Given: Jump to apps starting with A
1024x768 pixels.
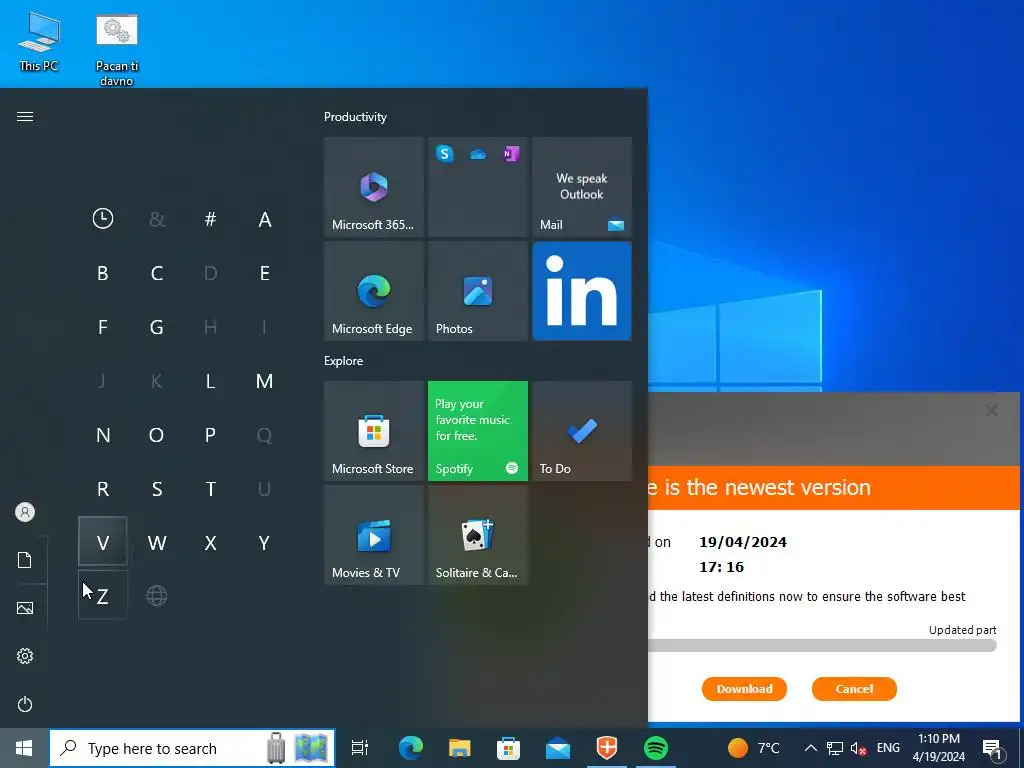Looking at the screenshot, I should pyautogui.click(x=264, y=219).
